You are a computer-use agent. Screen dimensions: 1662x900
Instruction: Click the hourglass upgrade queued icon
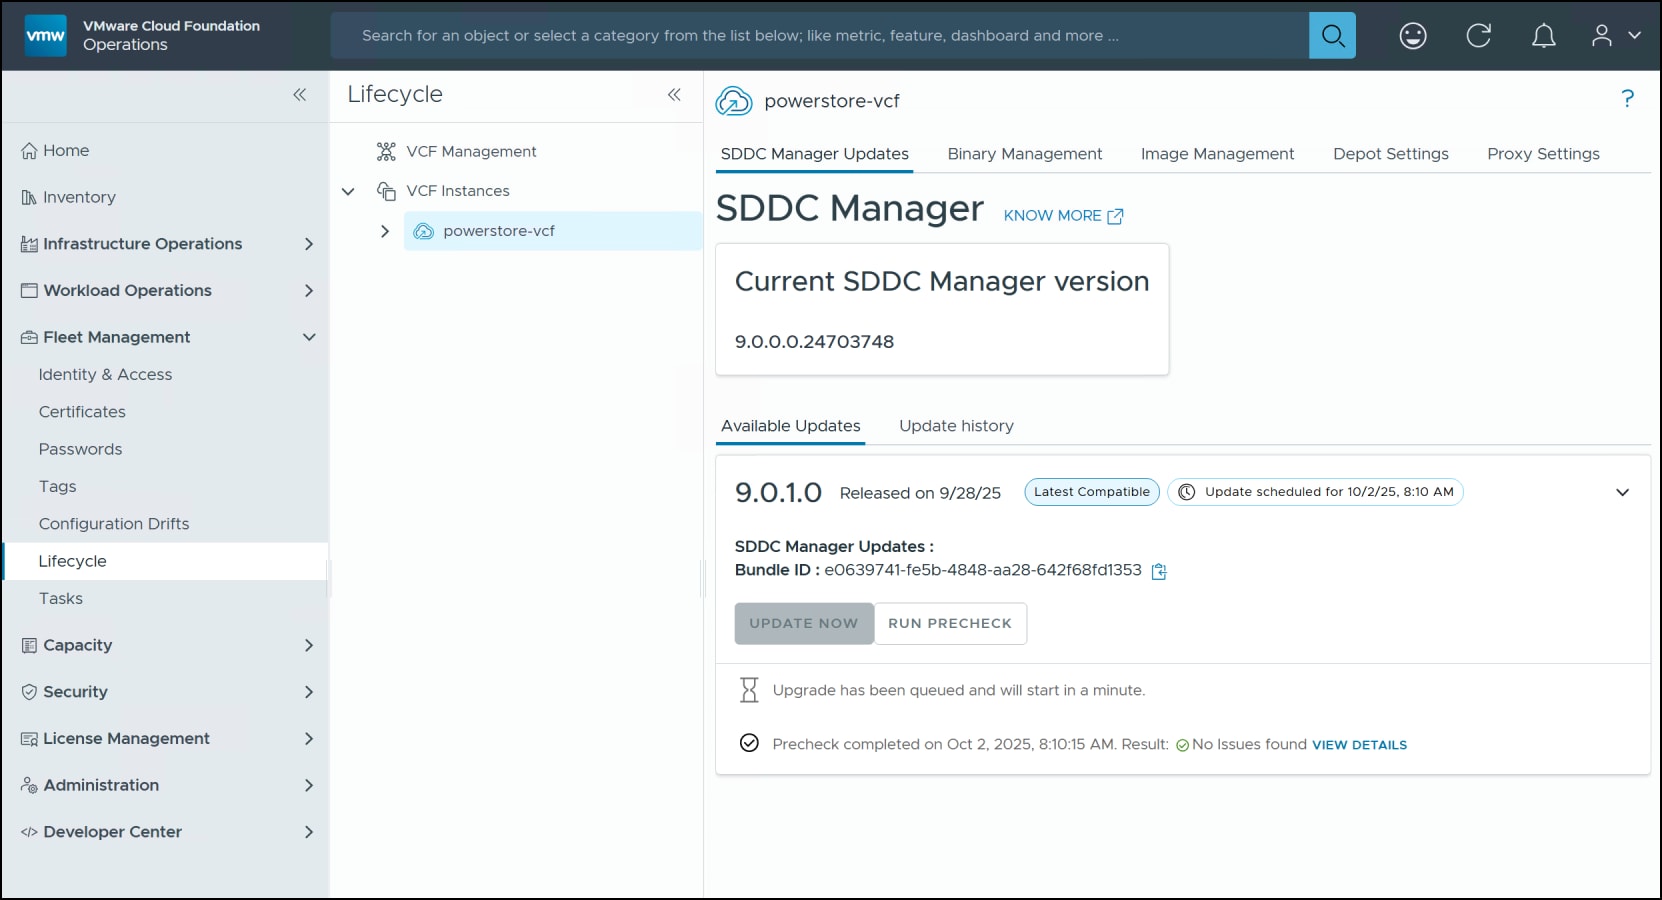[749, 690]
